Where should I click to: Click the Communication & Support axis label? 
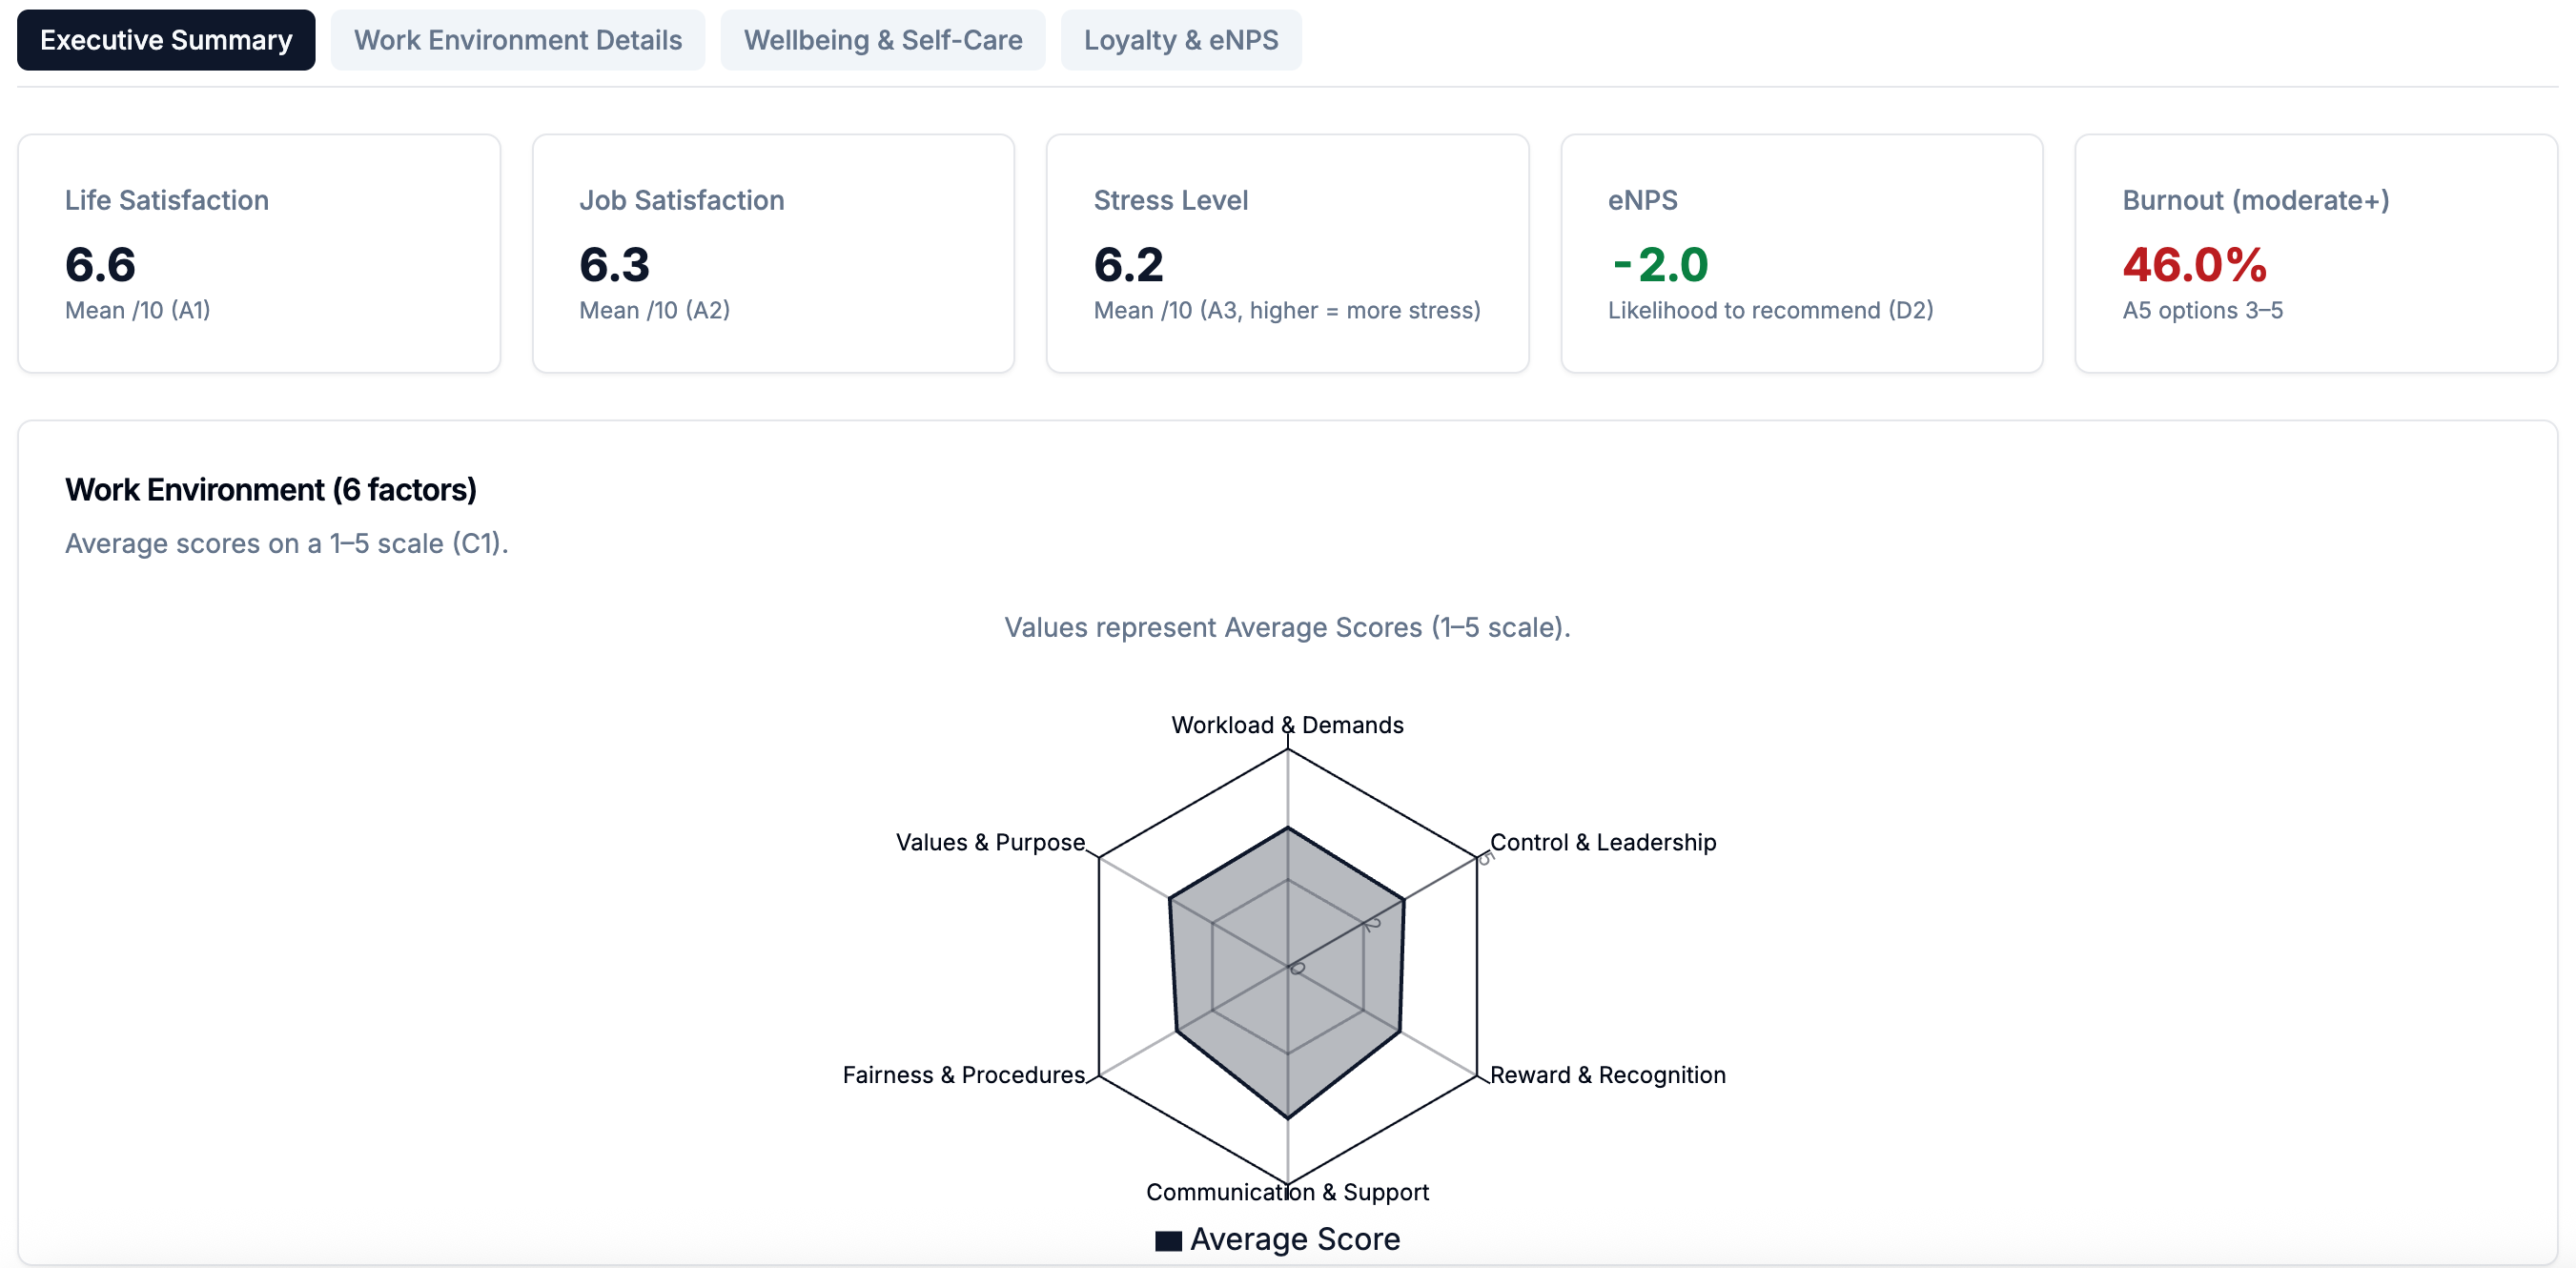[x=1287, y=1191]
